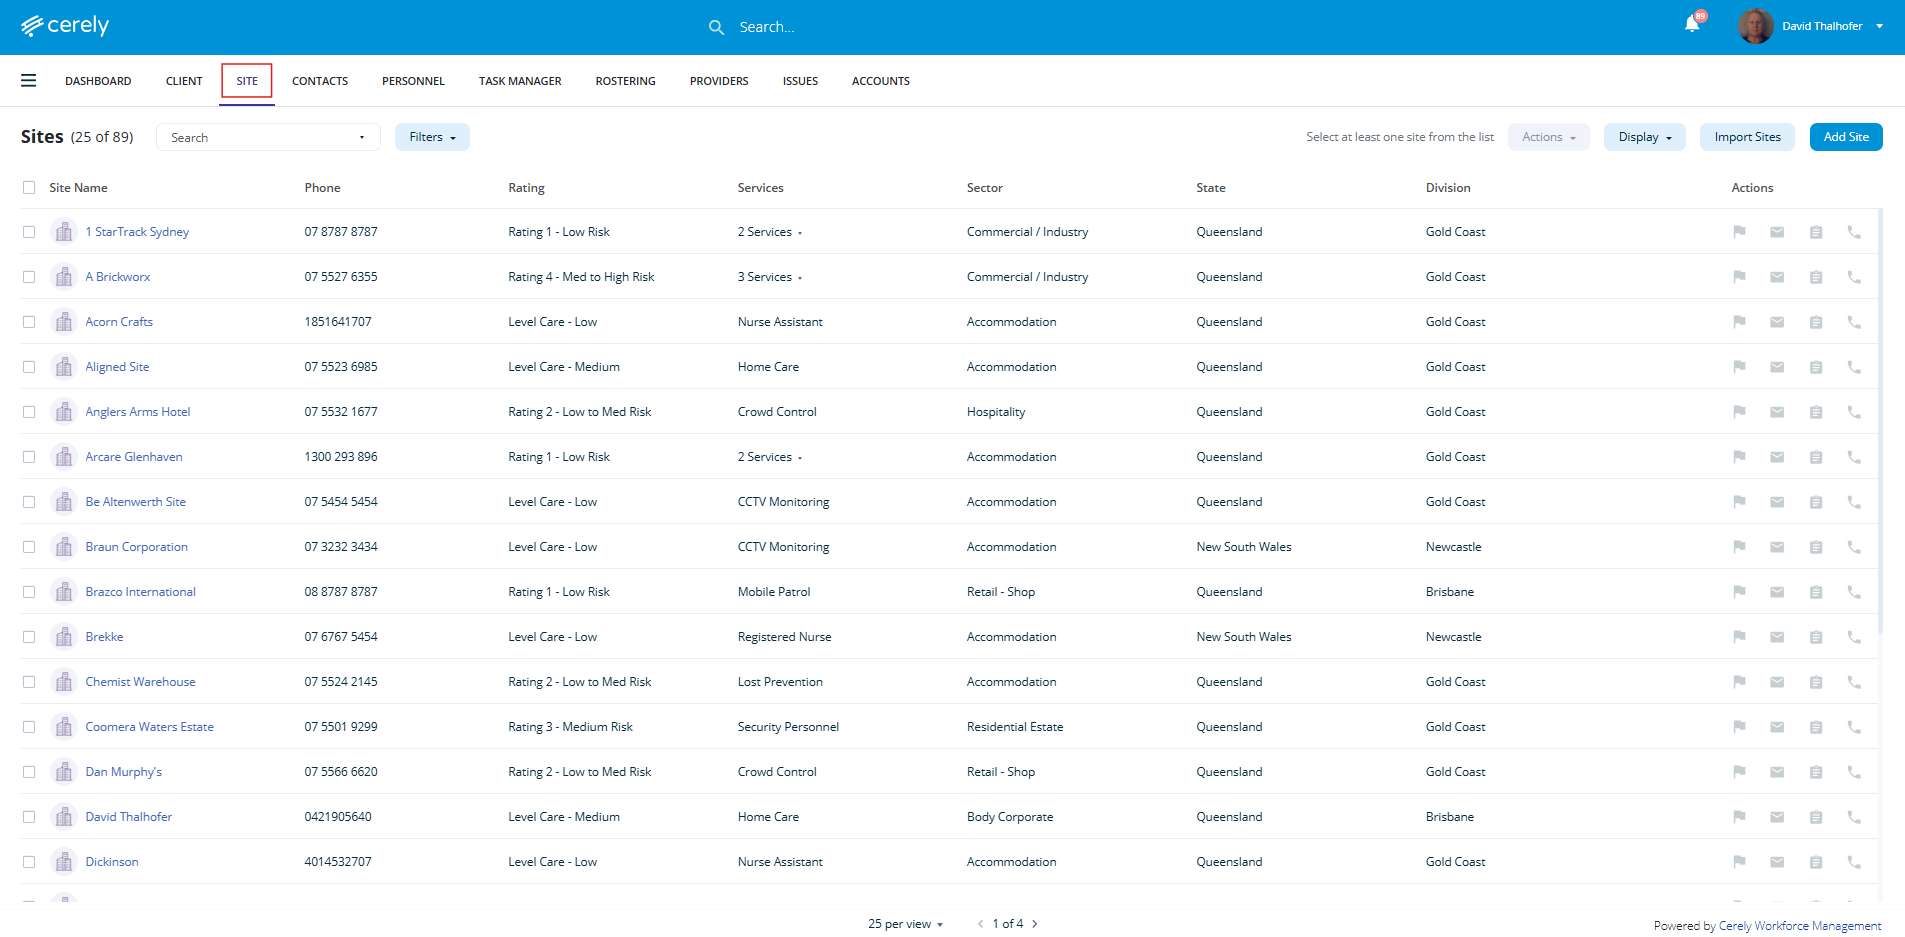Click the flag icon for Dickinson
Image resolution: width=1905 pixels, height=937 pixels.
pos(1739,862)
